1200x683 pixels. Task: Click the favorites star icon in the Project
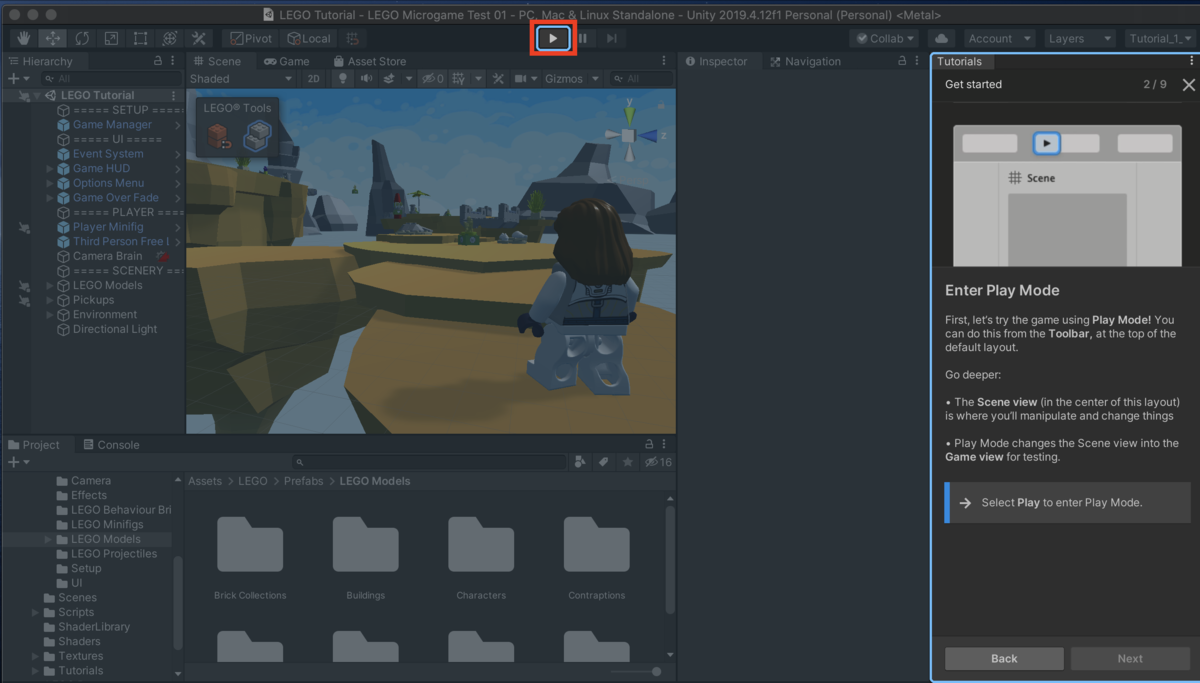click(627, 462)
